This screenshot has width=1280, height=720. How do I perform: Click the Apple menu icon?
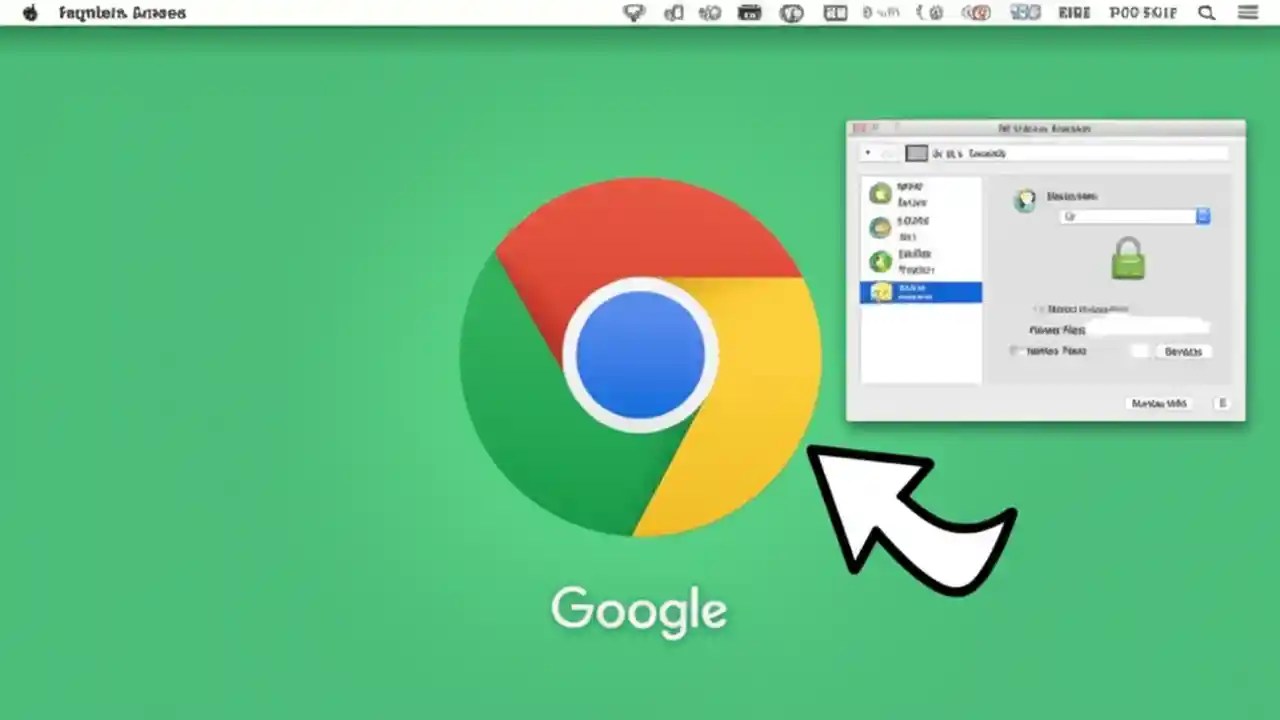pos(29,13)
